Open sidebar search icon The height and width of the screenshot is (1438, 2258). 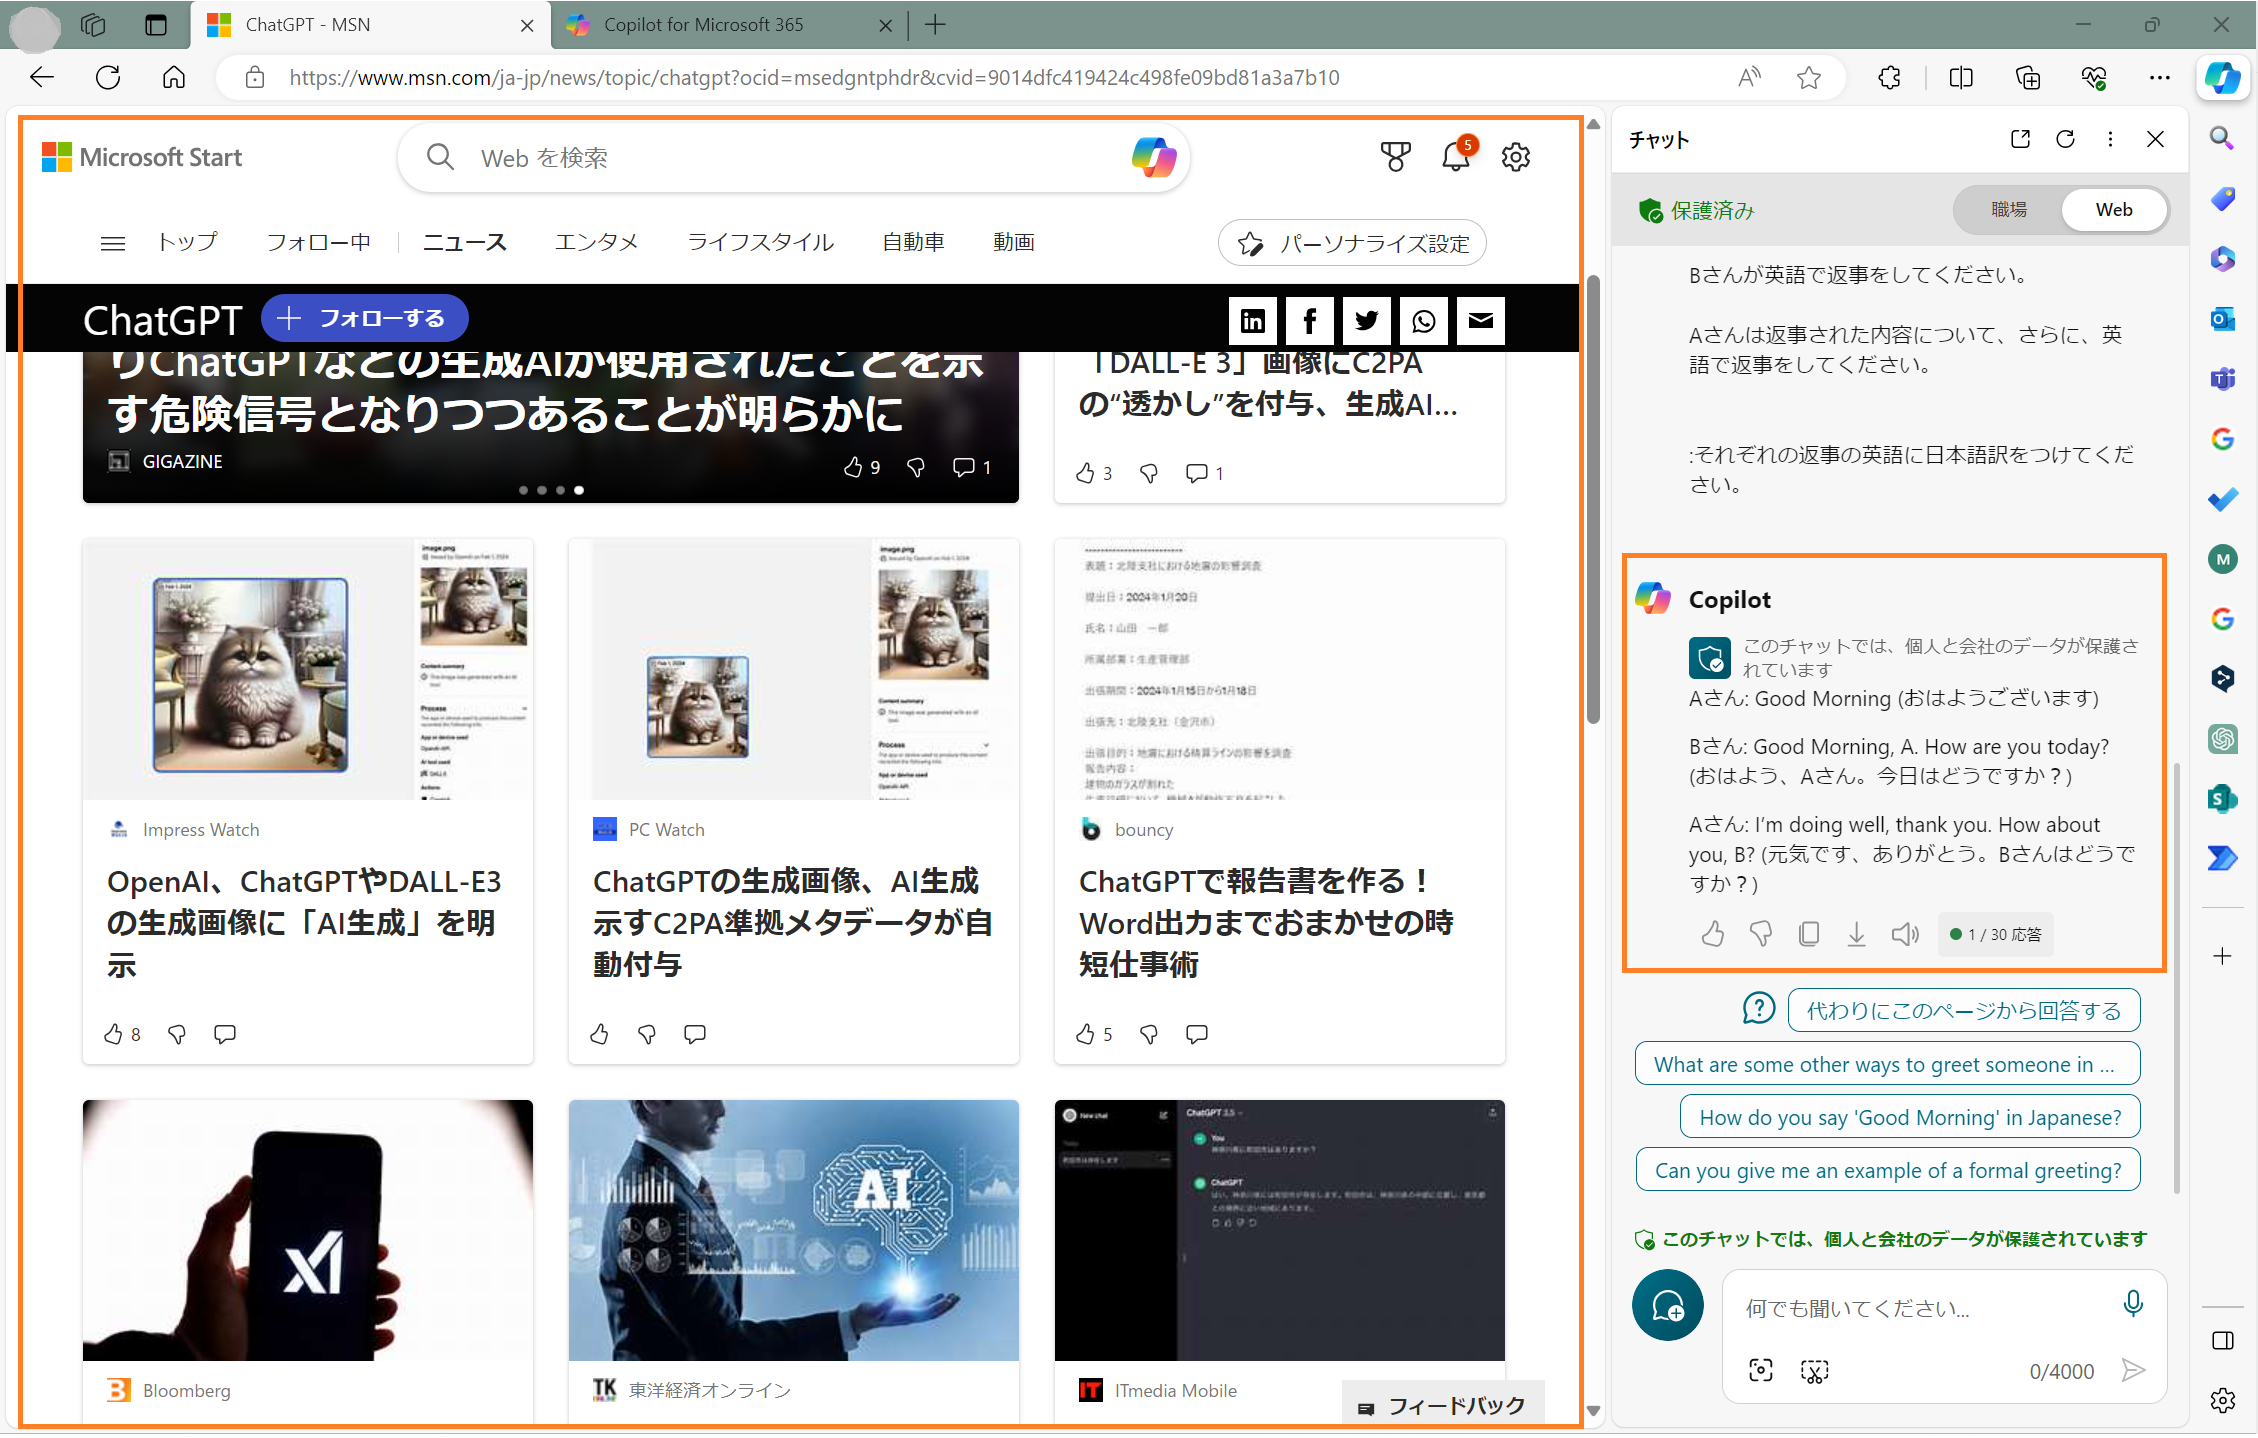(x=2222, y=139)
